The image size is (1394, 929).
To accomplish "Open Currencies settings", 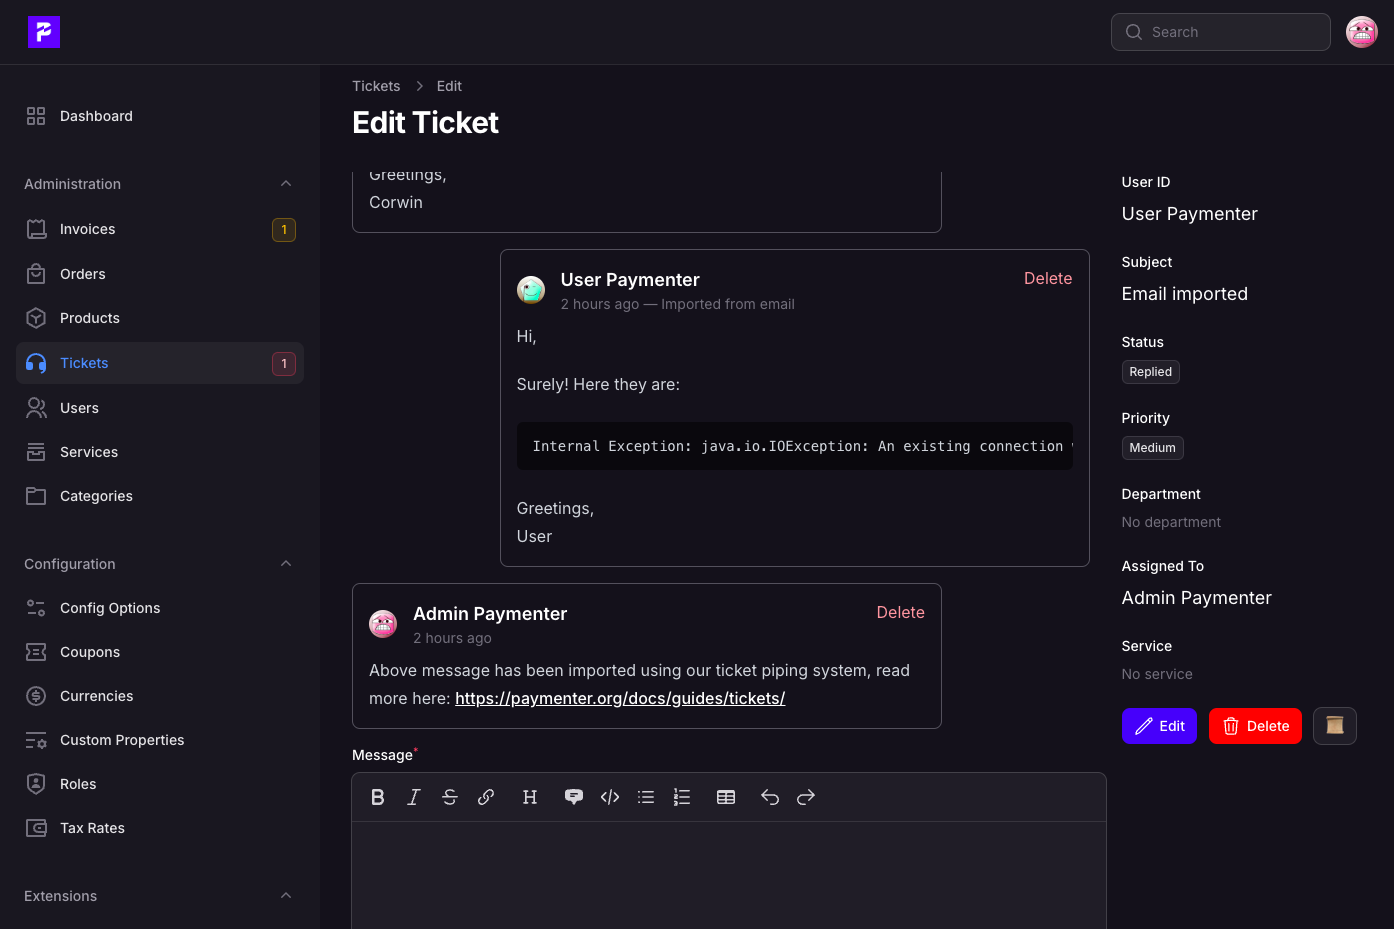I will pos(160,696).
